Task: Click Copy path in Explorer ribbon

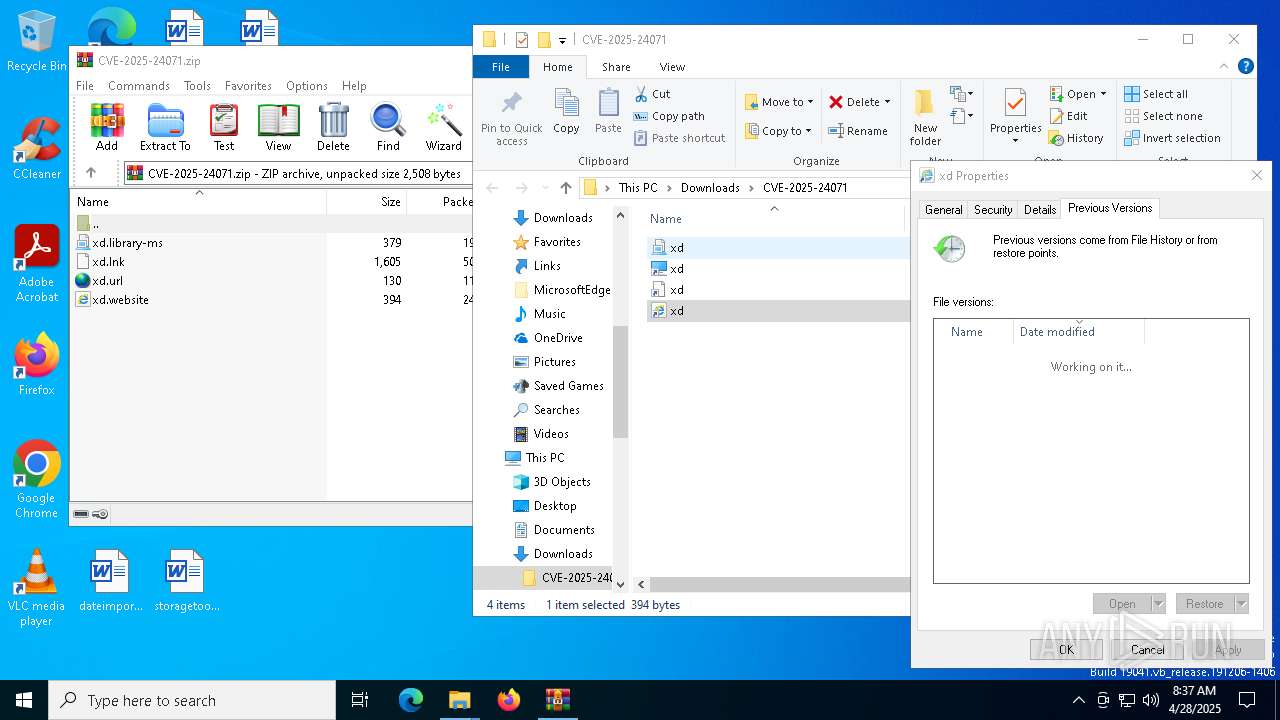Action: pyautogui.click(x=669, y=116)
